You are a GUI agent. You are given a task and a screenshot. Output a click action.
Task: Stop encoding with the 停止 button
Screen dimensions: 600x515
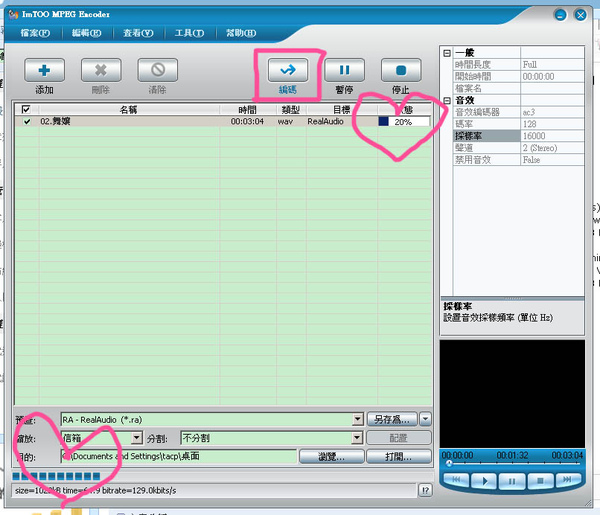[x=401, y=70]
